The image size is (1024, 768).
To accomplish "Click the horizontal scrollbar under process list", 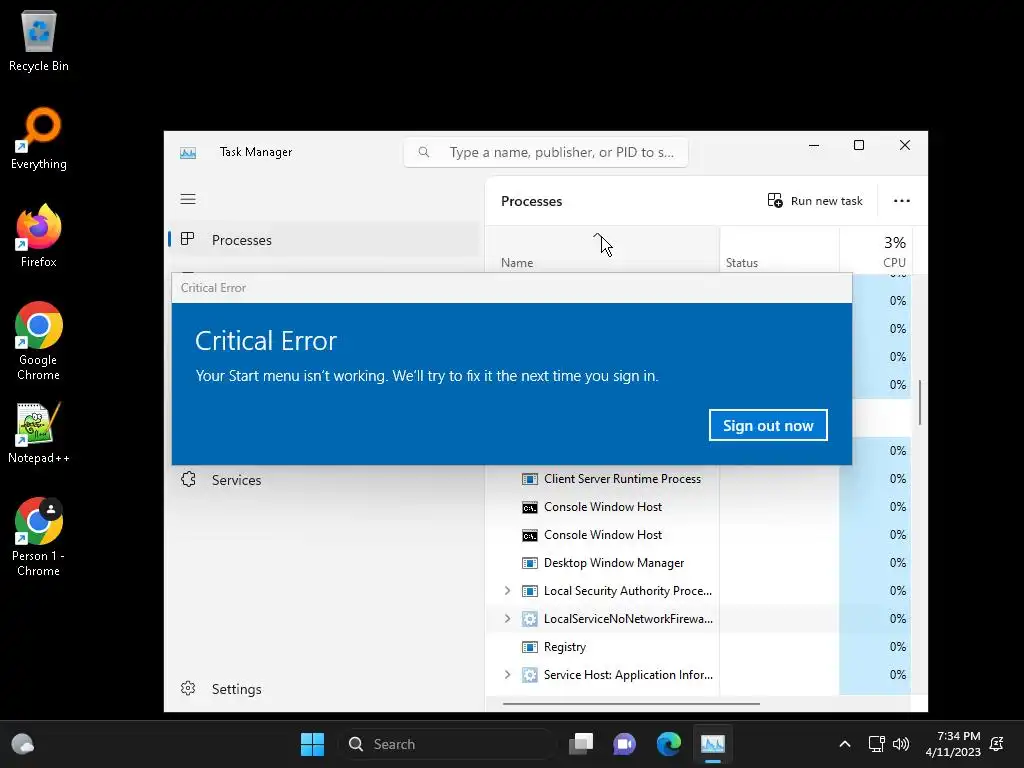I will pyautogui.click(x=631, y=704).
